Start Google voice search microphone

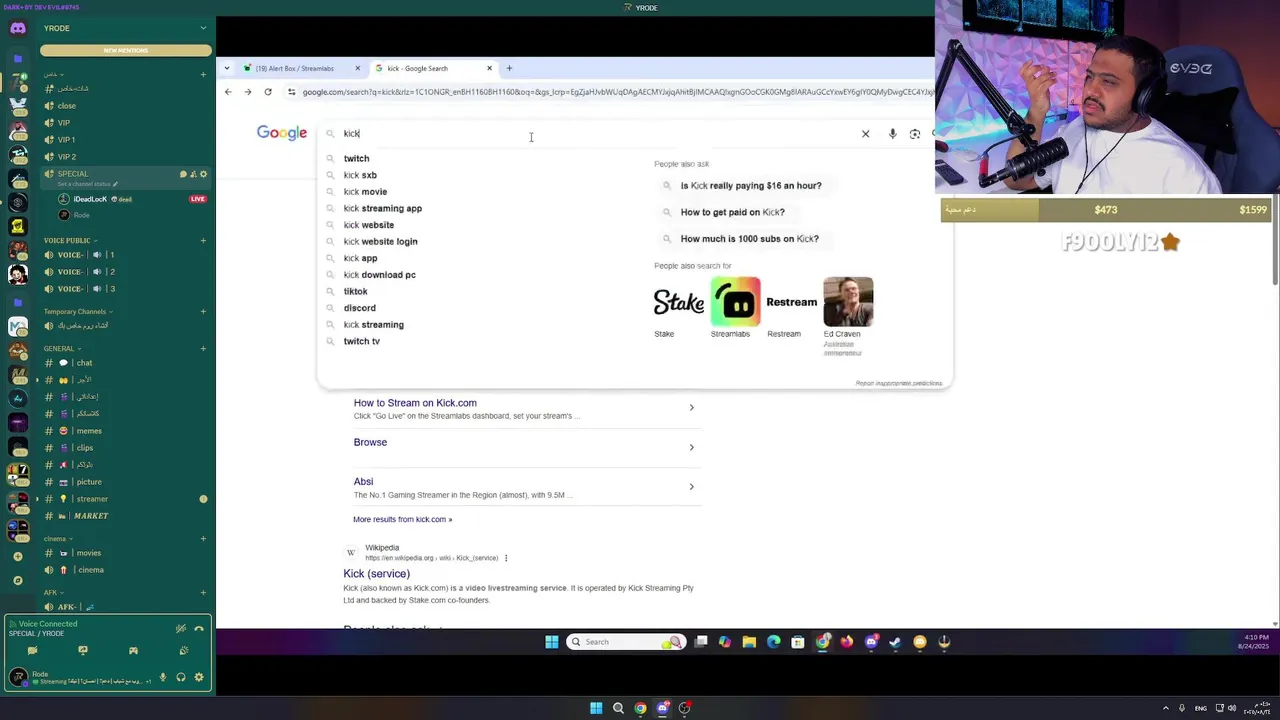tap(892, 134)
